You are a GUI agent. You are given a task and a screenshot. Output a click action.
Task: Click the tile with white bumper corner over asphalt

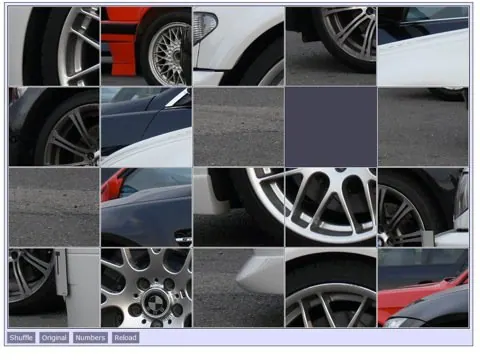coord(239,287)
